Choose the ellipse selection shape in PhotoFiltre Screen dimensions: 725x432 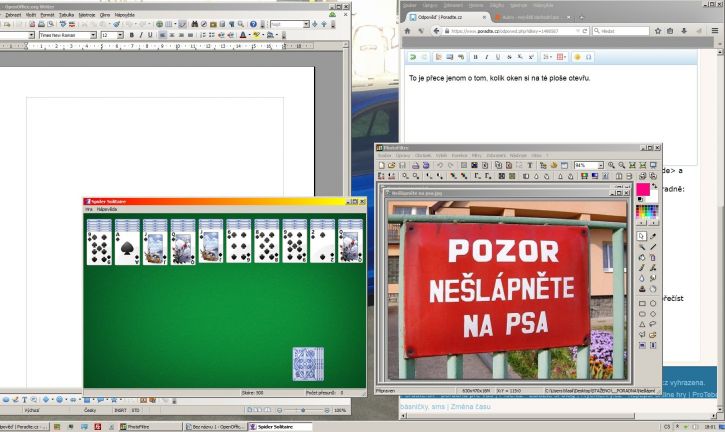point(653,304)
